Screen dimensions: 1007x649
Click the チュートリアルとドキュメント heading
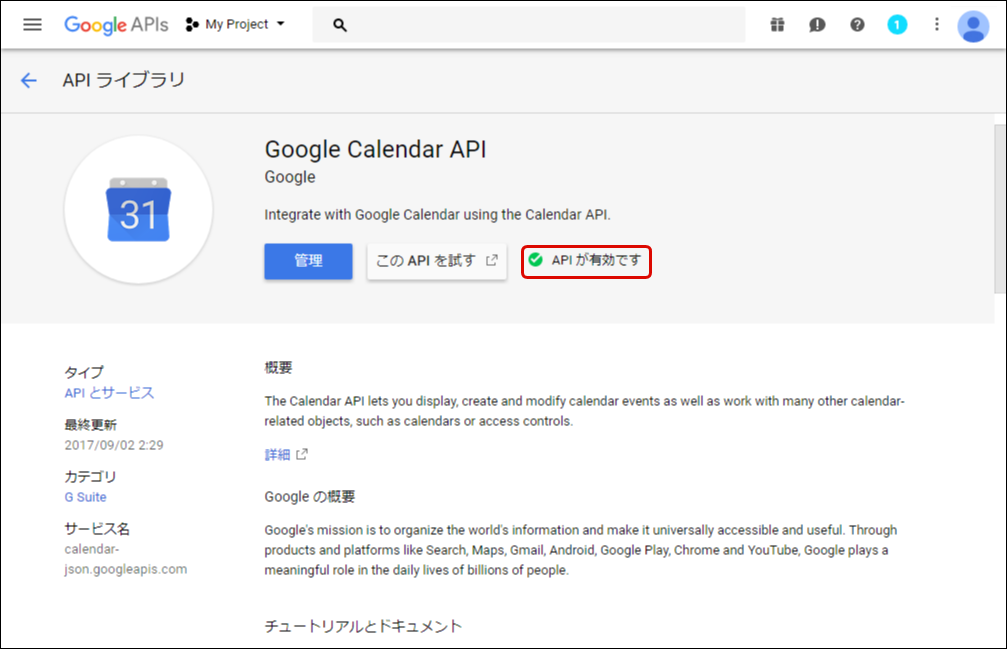pos(363,626)
